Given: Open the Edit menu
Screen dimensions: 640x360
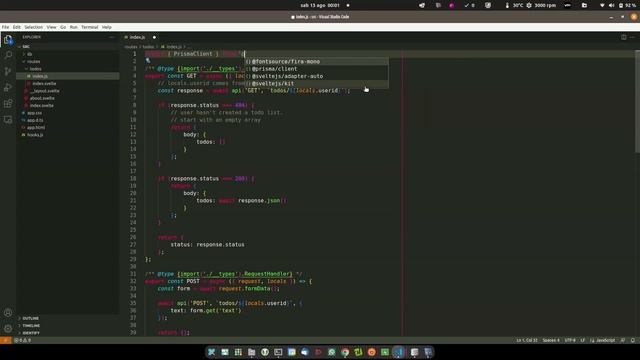Looking at the screenshot, I should pyautogui.click(x=16, y=27).
